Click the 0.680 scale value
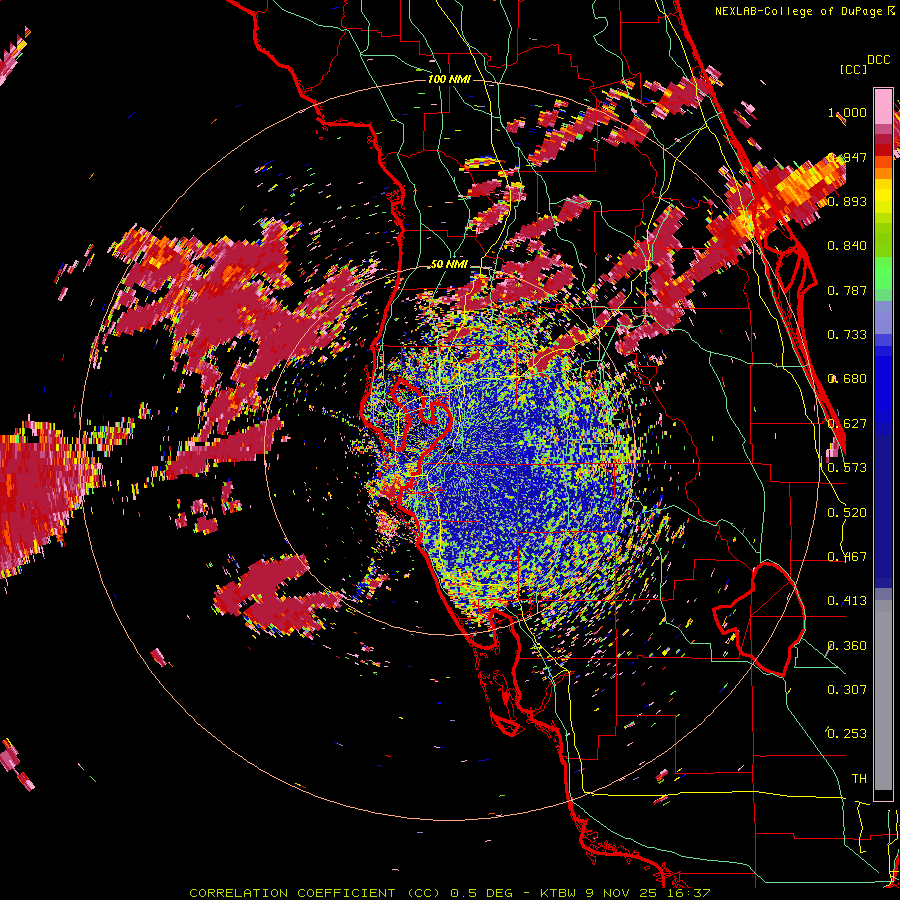Screen dimensions: 900x900 coord(847,379)
